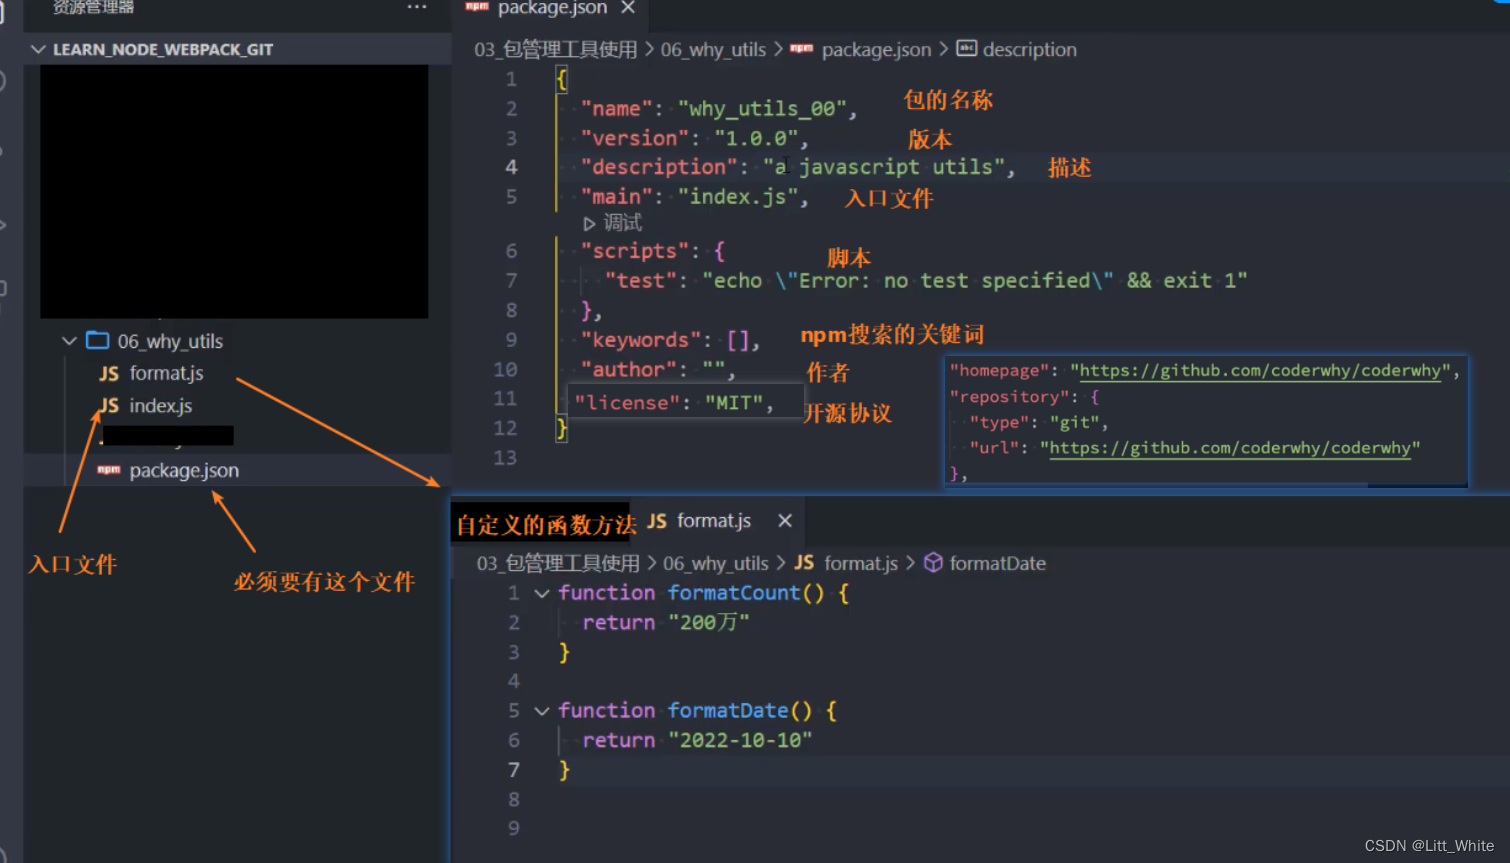Click line number 13 in package.json gutter
The height and width of the screenshot is (863, 1510).
[505, 458]
